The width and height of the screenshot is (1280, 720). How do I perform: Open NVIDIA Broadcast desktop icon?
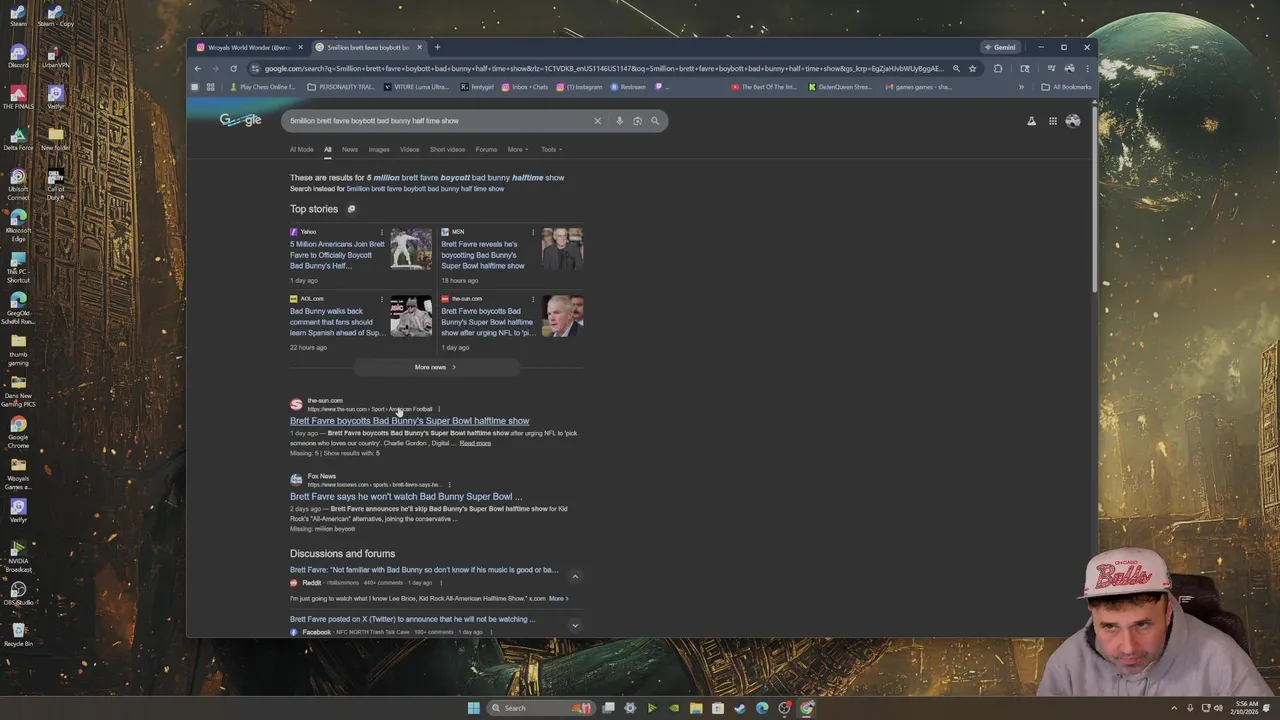(x=18, y=556)
